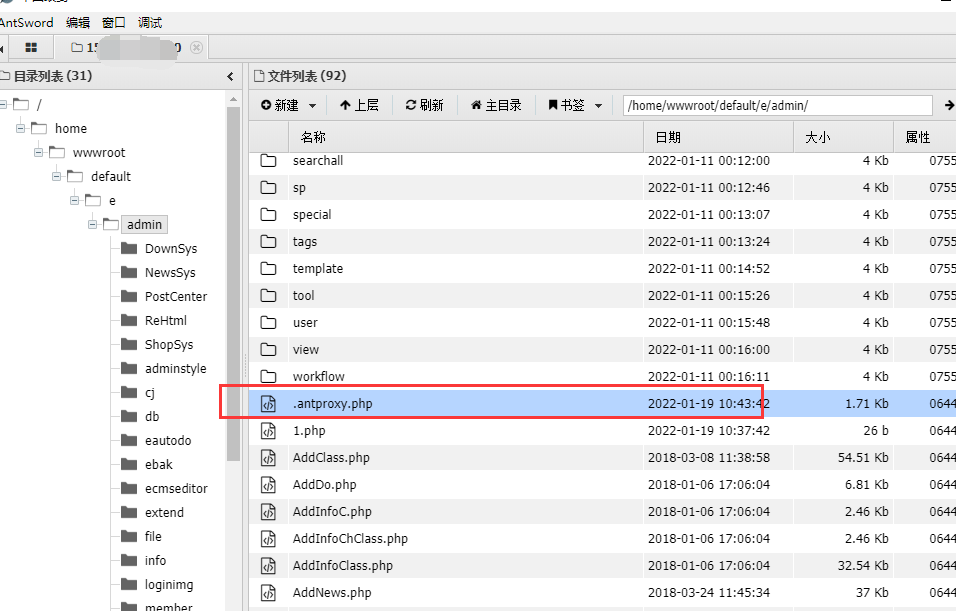Collapse the directory list panel chevron
The width and height of the screenshot is (956, 611).
click(230, 76)
